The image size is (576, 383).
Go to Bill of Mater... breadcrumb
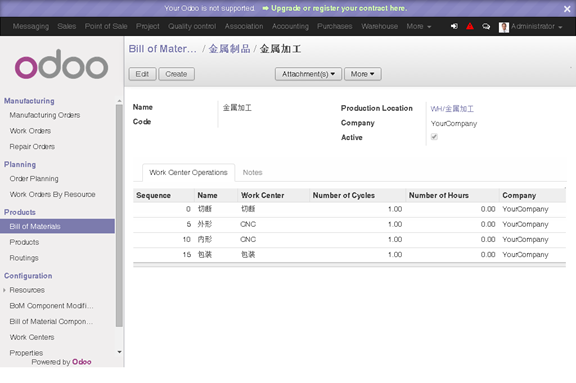(162, 49)
